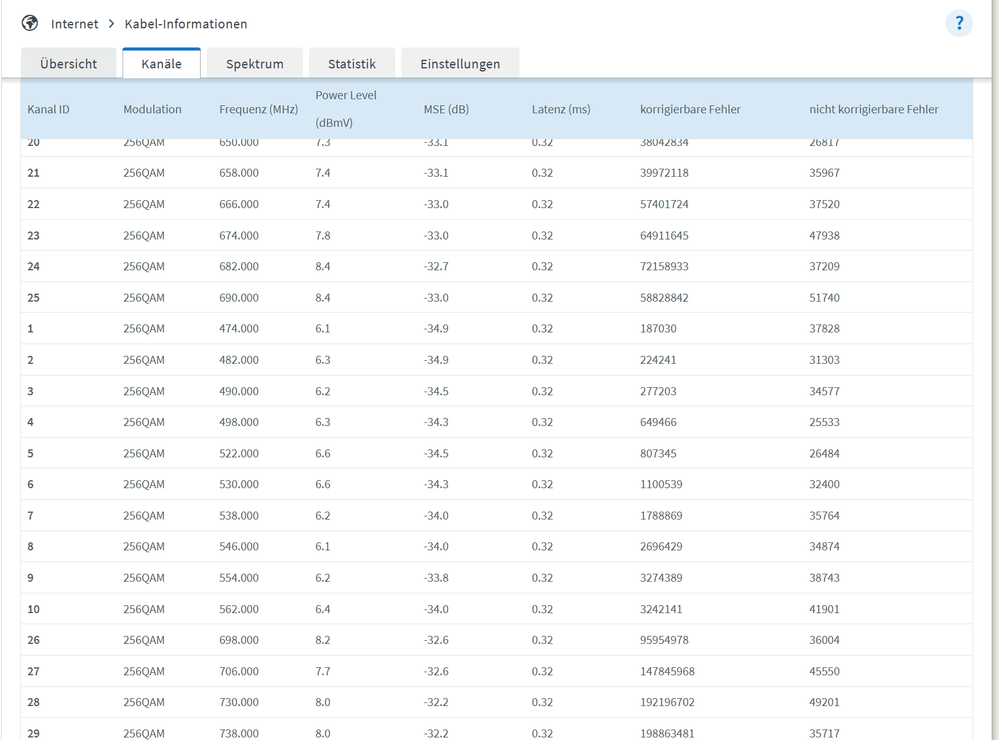Click correctable errors value 64911645
The height and width of the screenshot is (740, 999).
[x=665, y=235]
